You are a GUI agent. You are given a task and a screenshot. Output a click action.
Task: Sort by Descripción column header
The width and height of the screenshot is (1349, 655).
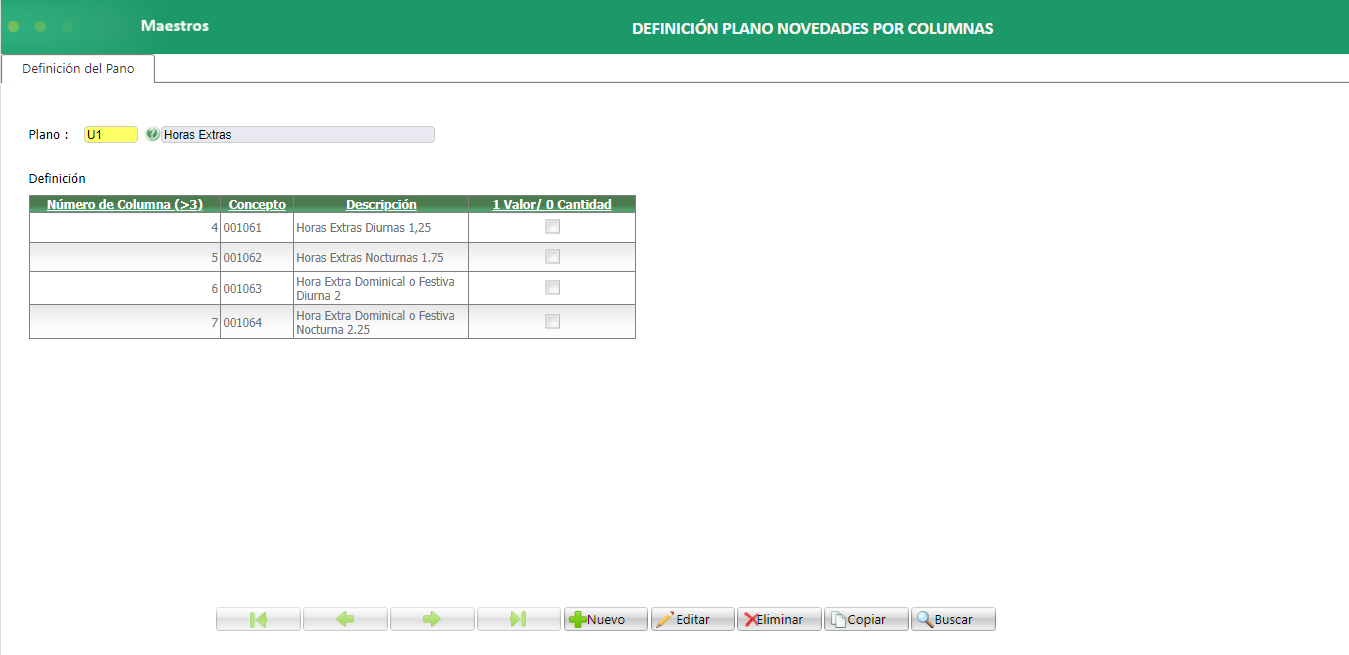[x=381, y=204]
